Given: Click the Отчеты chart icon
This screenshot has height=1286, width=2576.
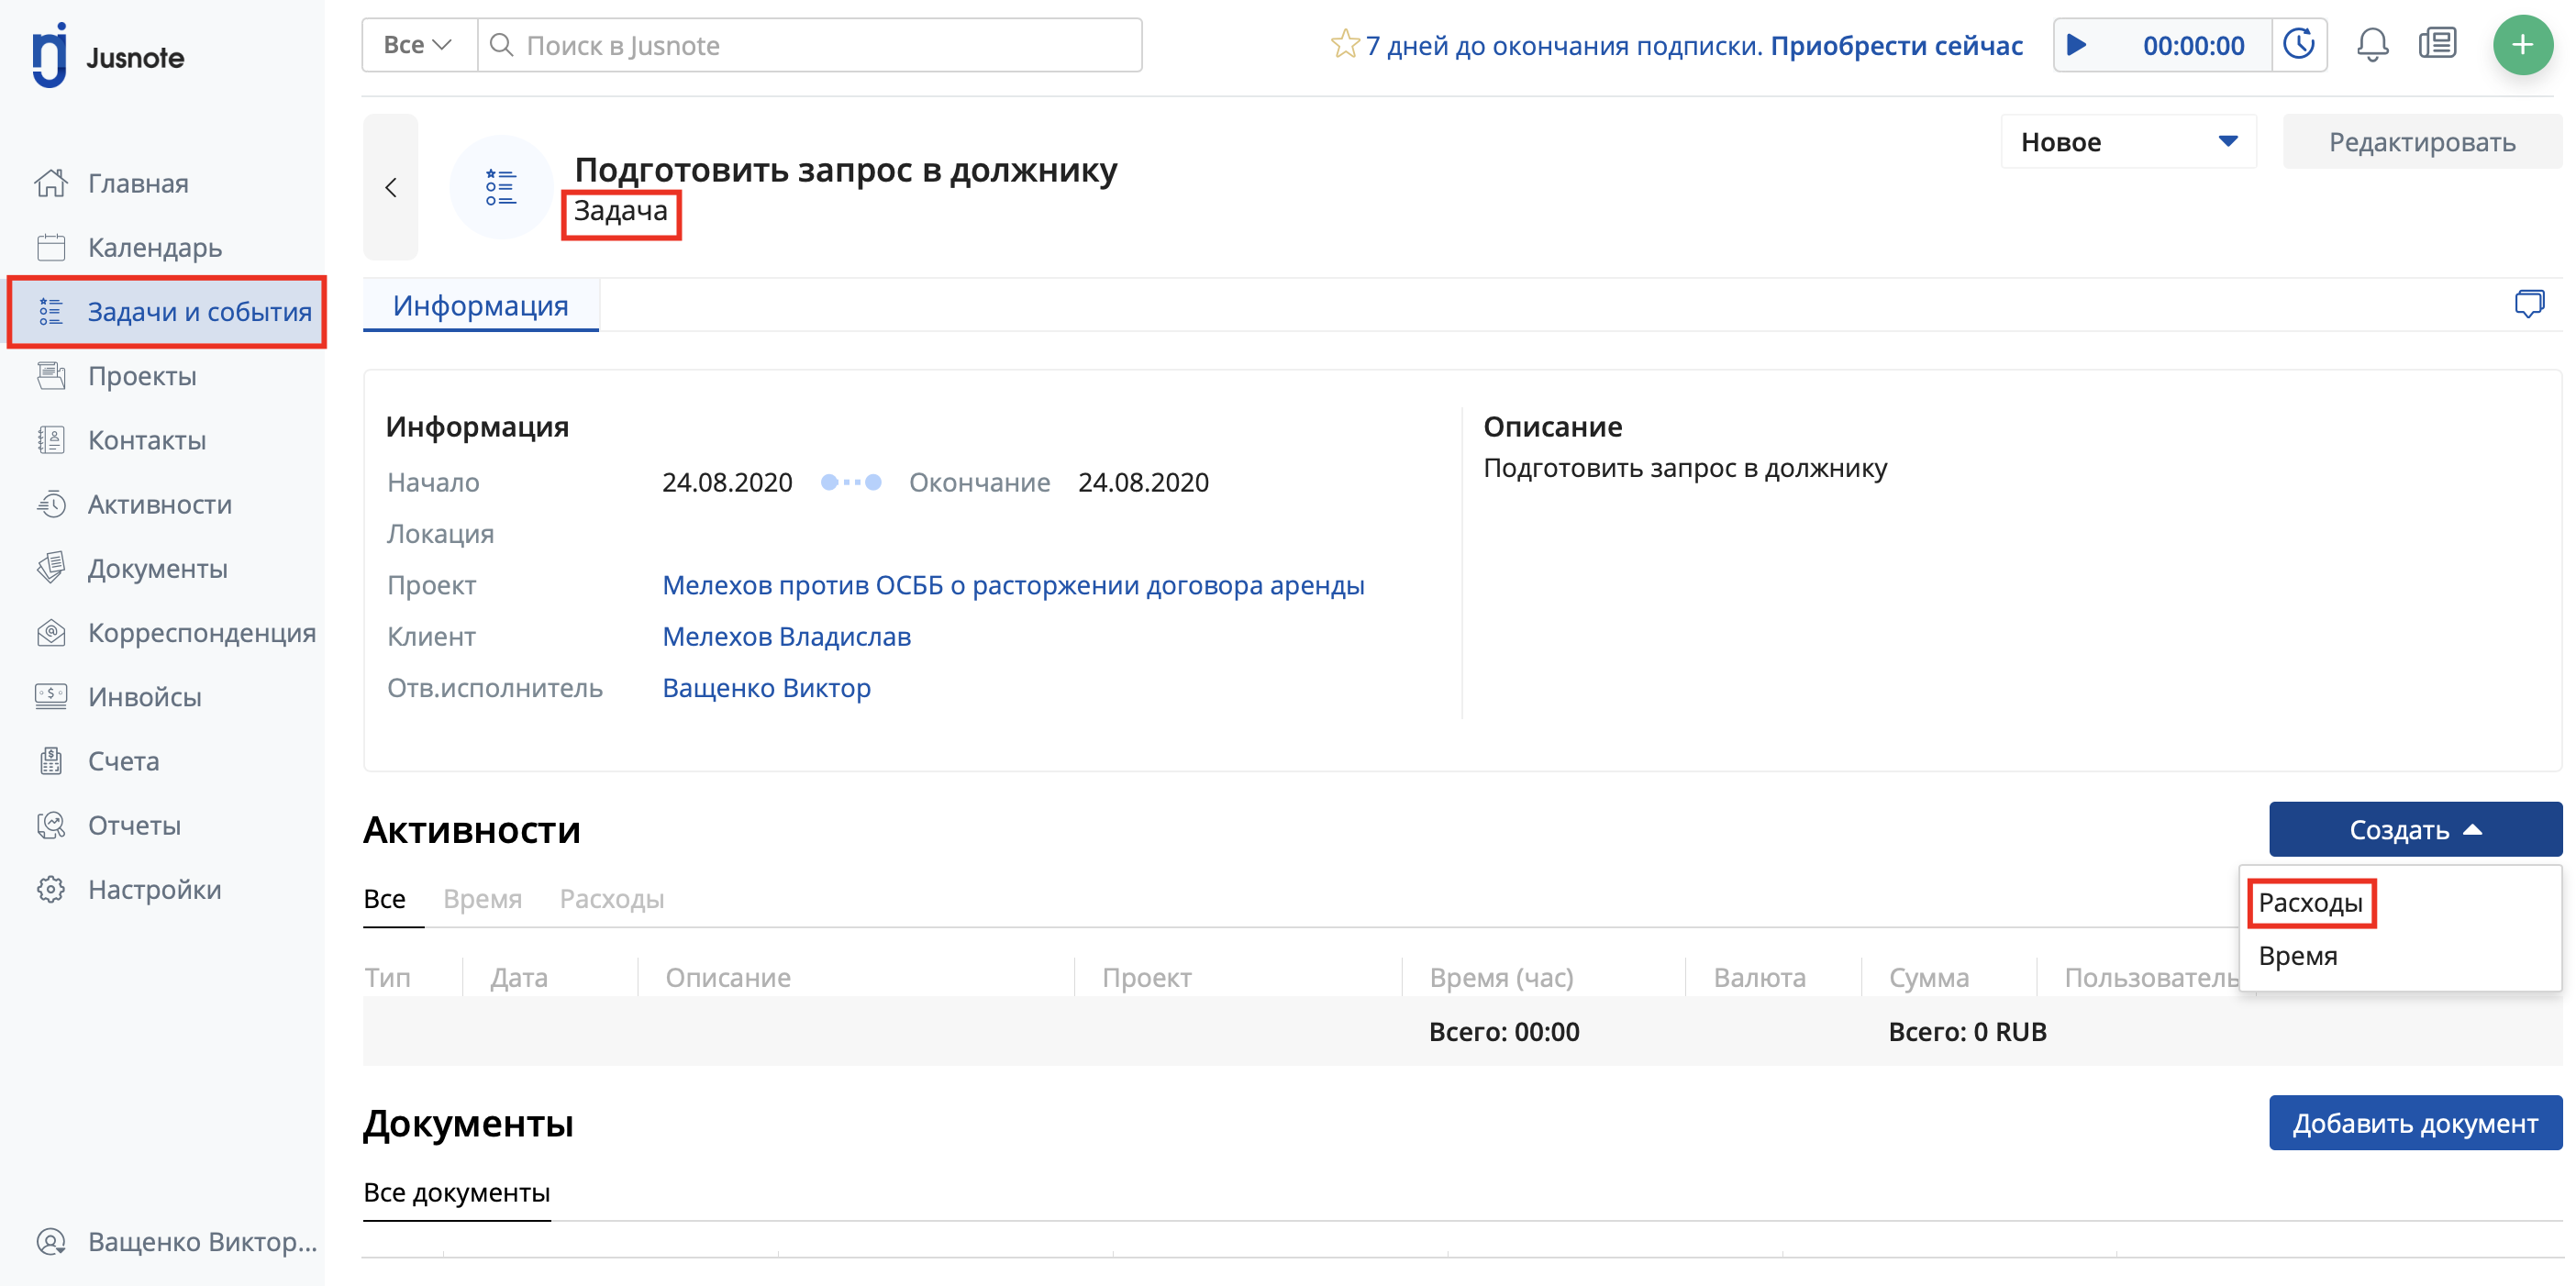Looking at the screenshot, I should point(51,824).
